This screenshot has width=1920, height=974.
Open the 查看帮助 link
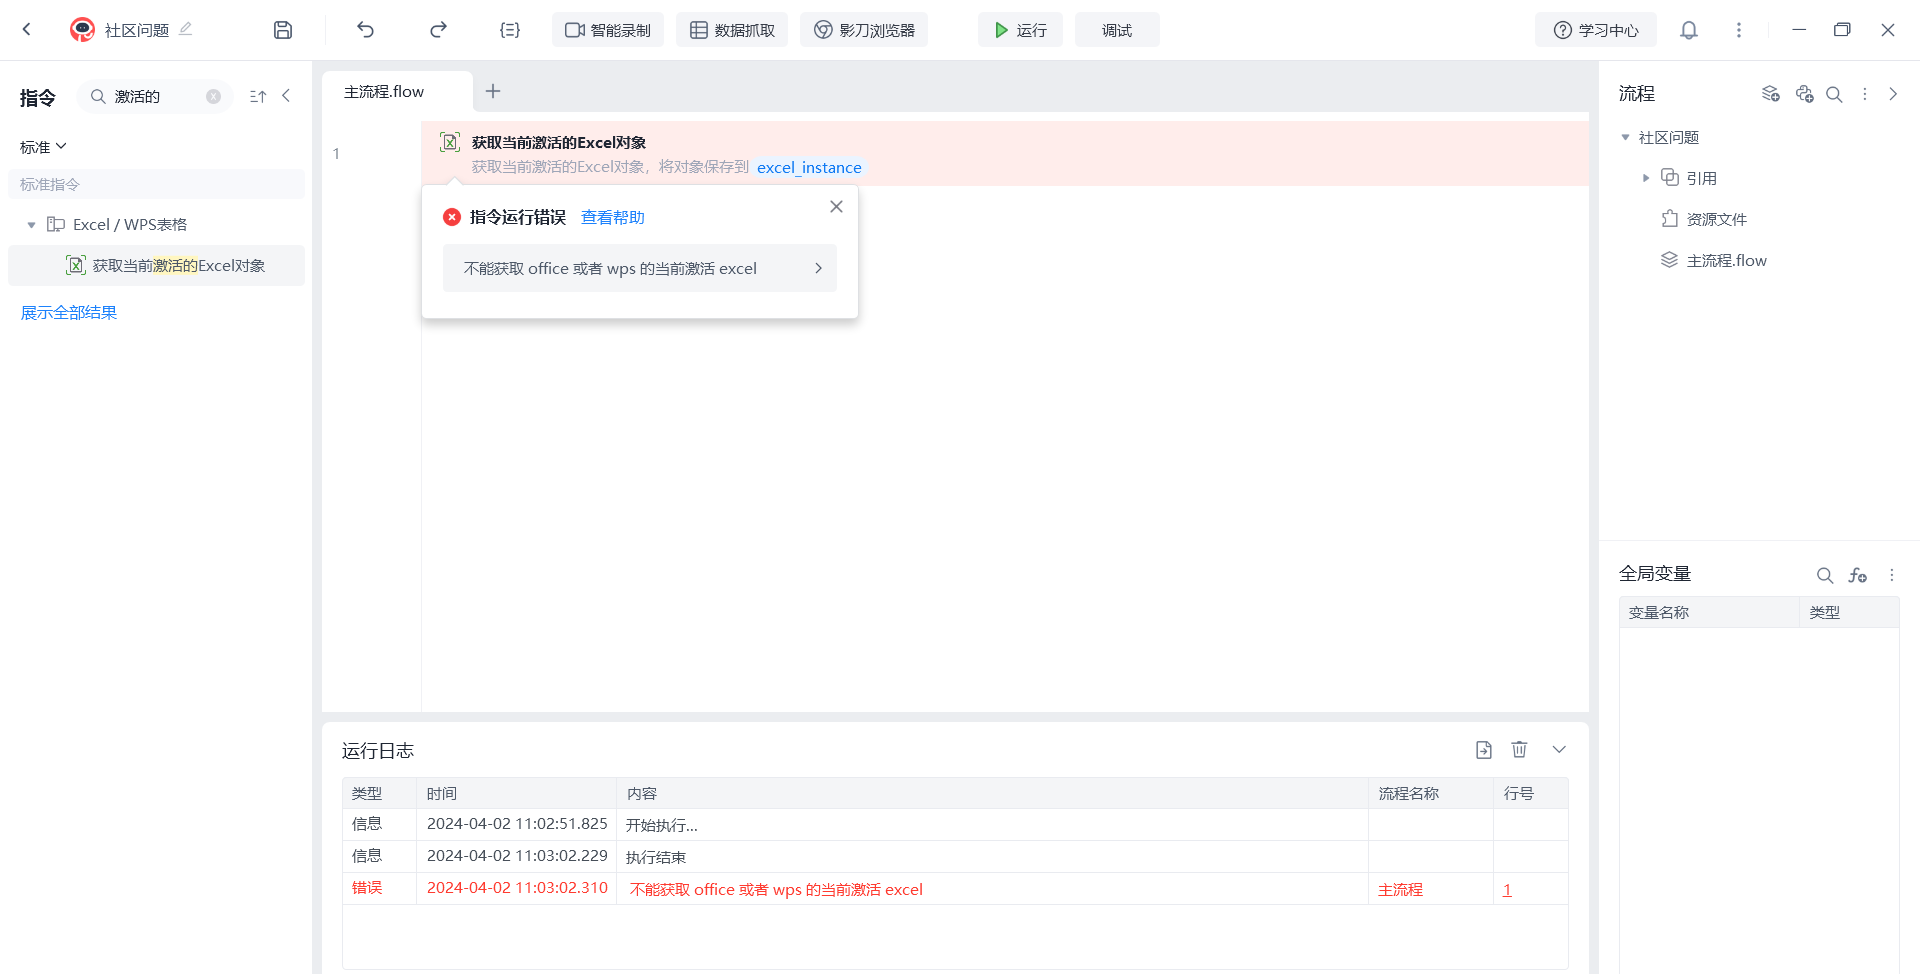coord(612,217)
